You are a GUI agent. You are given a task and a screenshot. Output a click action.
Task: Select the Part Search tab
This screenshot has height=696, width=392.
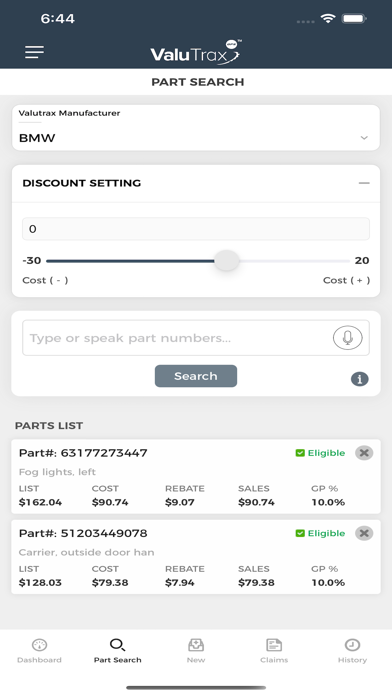(x=118, y=651)
